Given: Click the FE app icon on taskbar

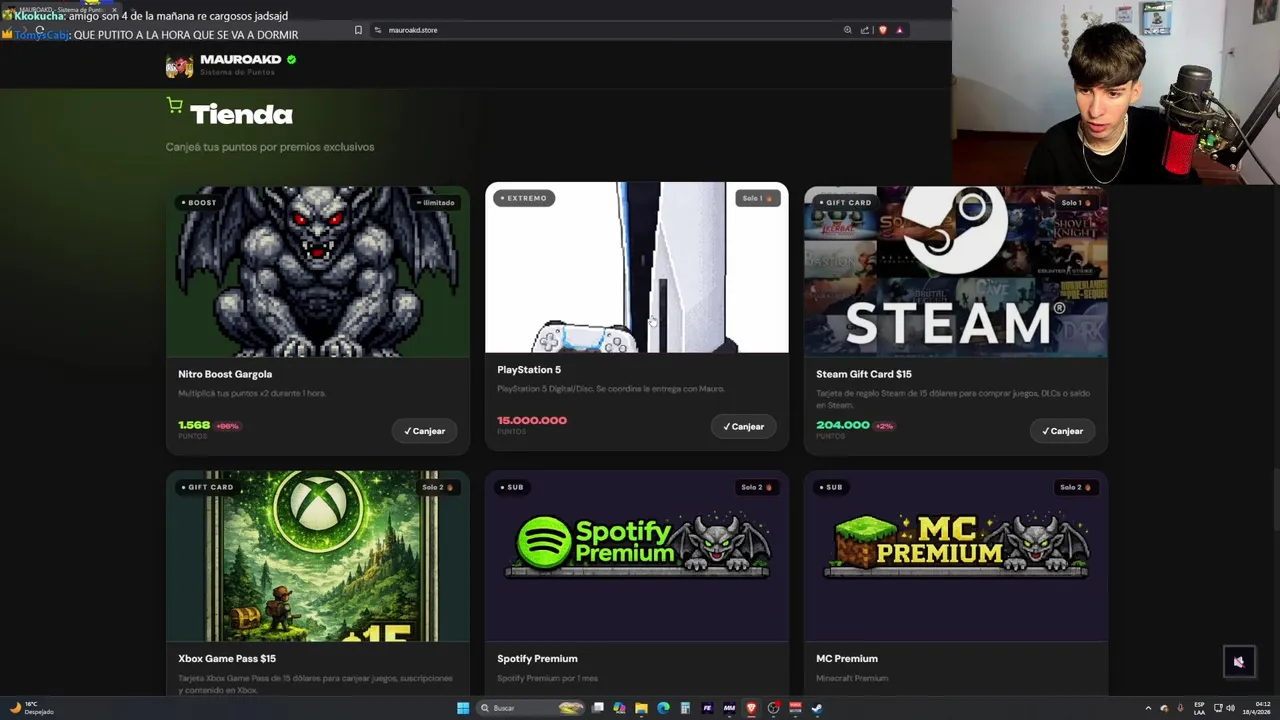Looking at the screenshot, I should (x=707, y=708).
